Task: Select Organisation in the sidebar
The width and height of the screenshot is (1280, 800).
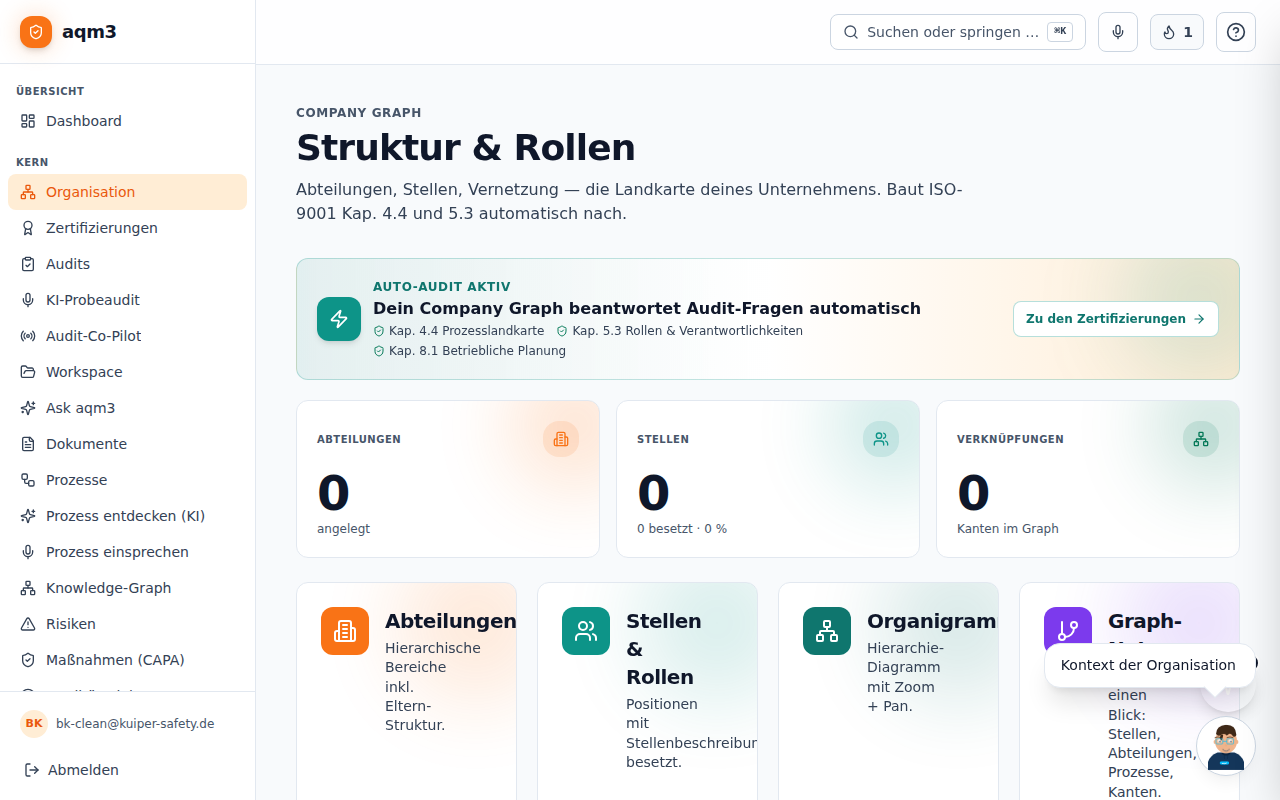Action: point(127,192)
